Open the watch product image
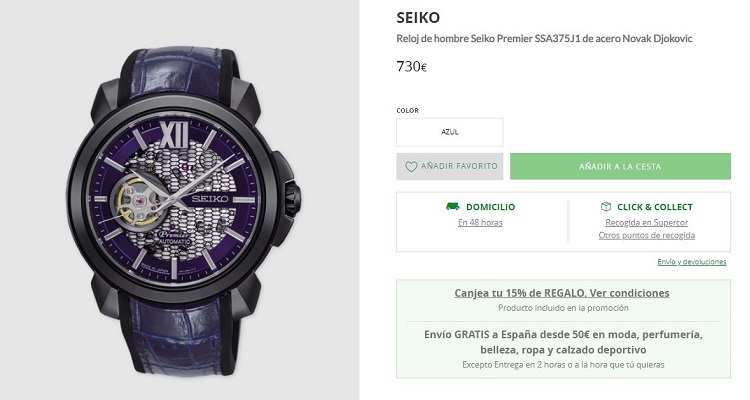 click(x=180, y=200)
